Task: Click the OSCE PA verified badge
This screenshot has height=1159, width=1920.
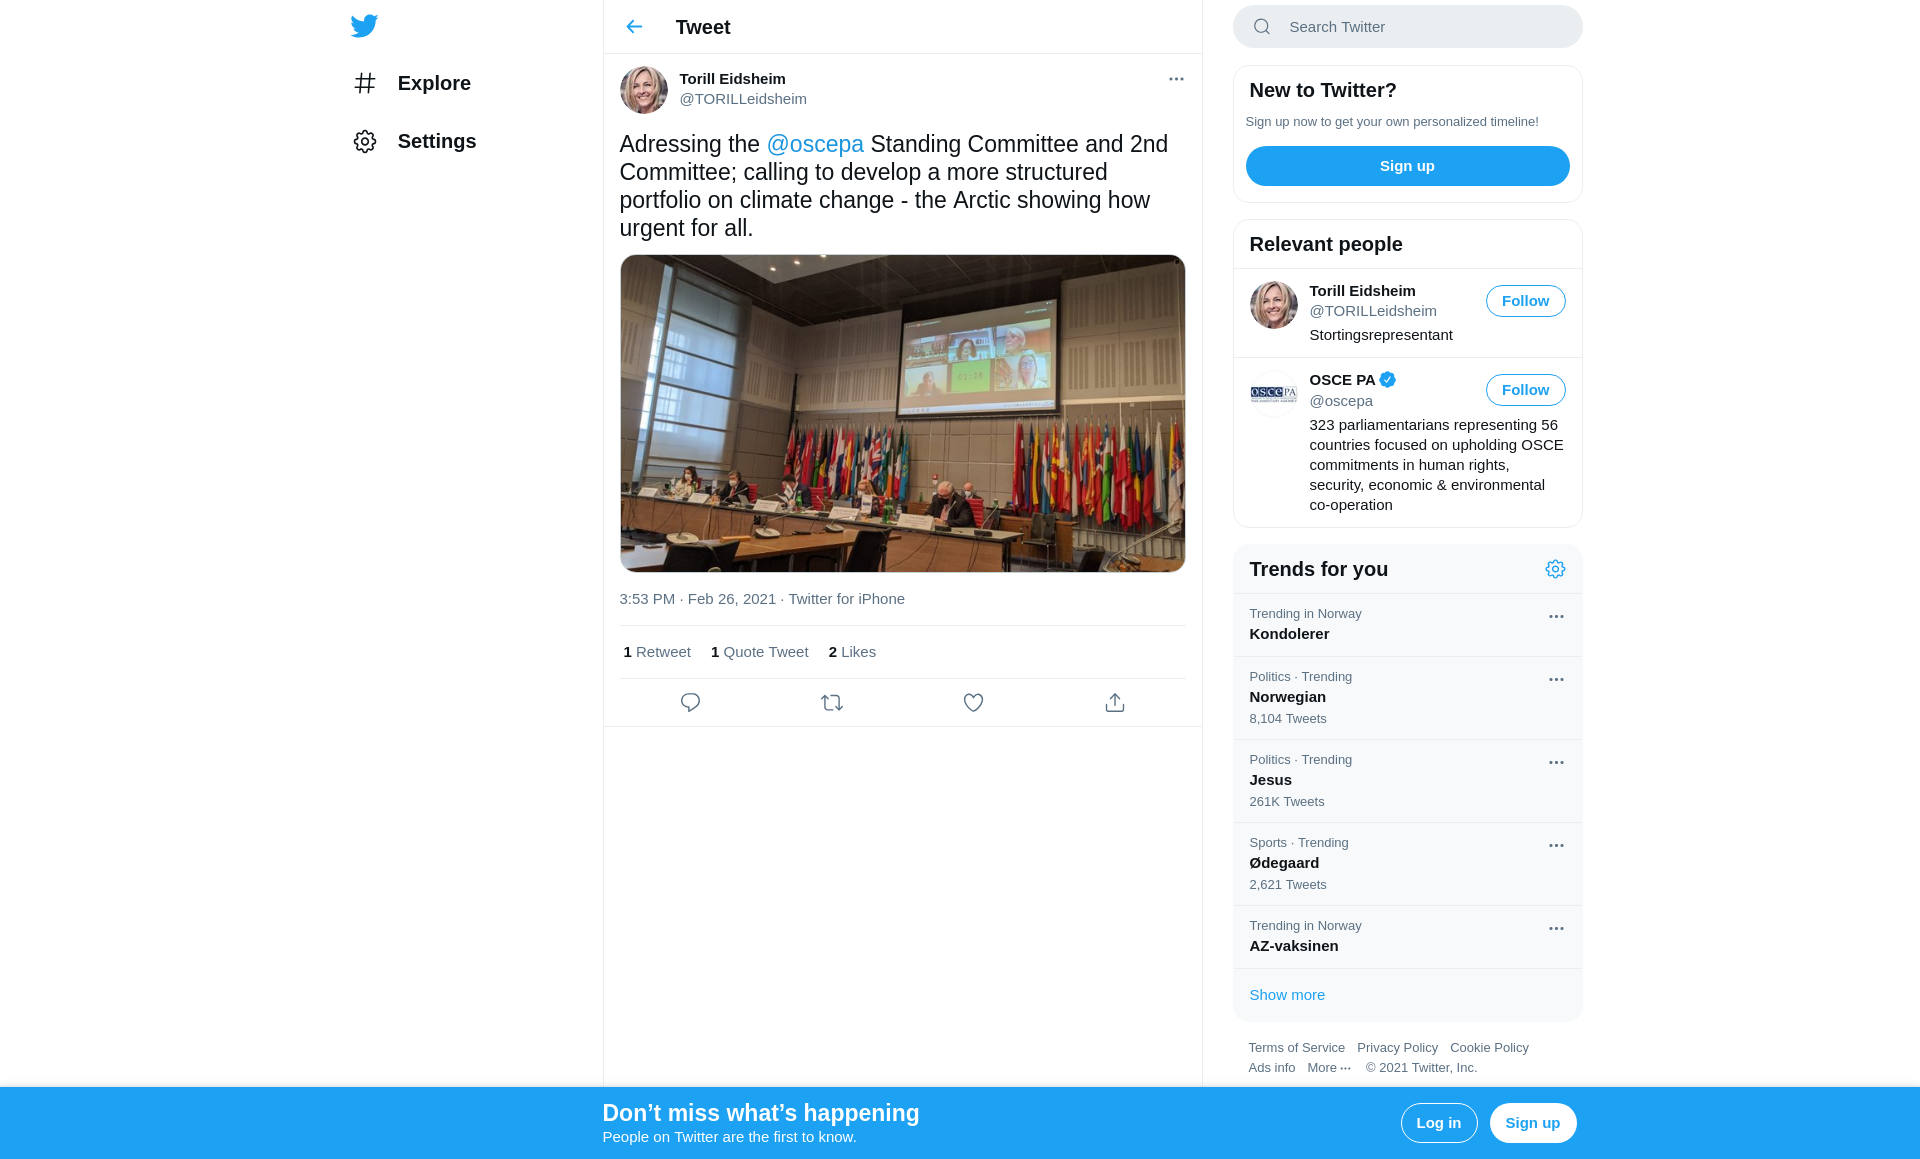Action: tap(1387, 380)
